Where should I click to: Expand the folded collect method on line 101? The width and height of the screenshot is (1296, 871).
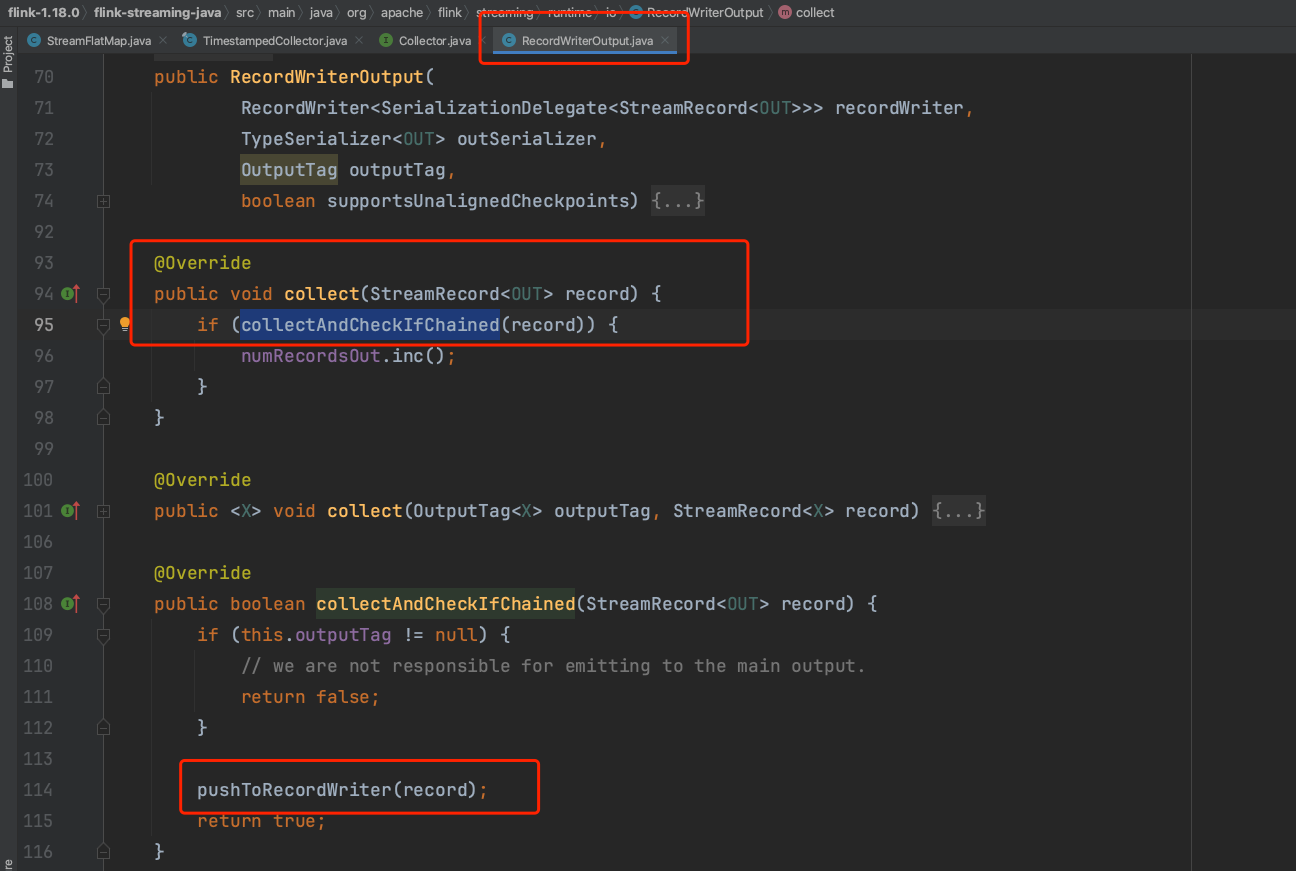click(x=103, y=511)
